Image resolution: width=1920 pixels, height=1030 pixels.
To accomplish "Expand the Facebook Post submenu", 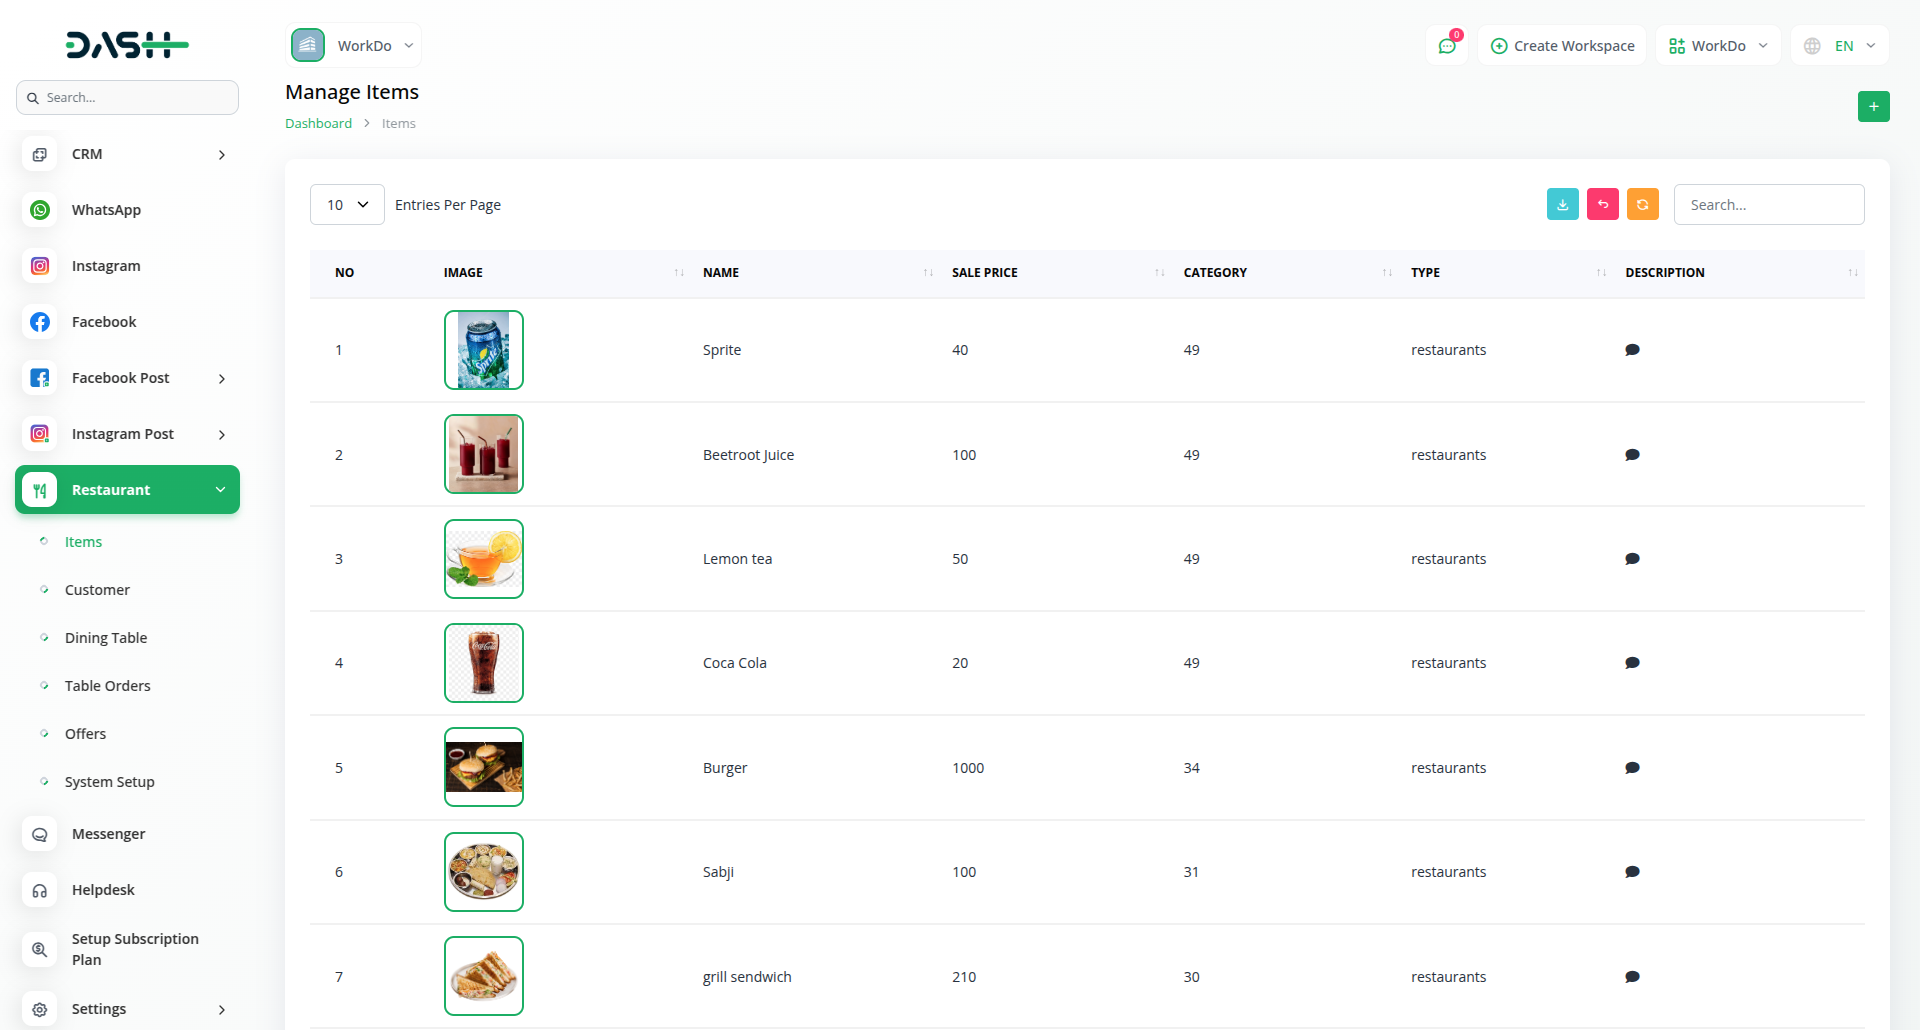I will [222, 379].
